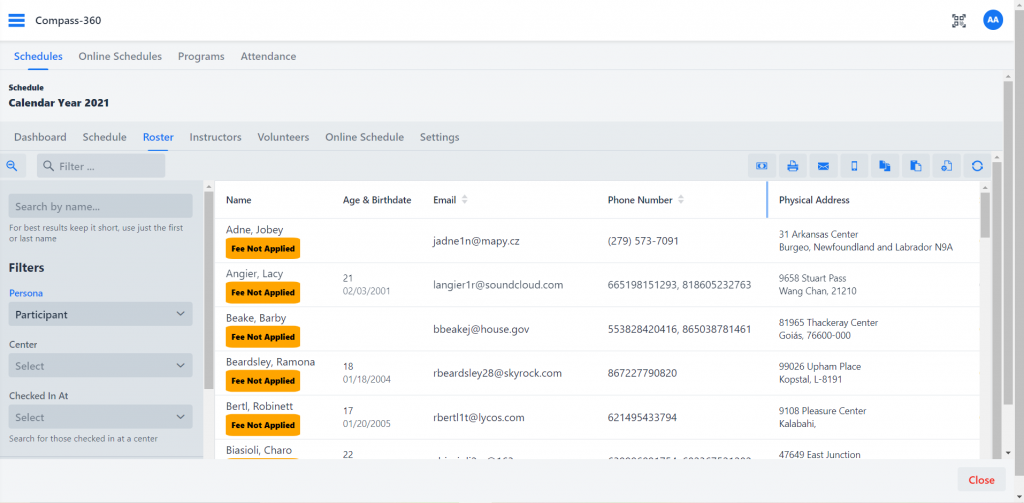Viewport: 1024px width, 503px height.
Task: Open the AA user avatar menu
Action: 993,20
